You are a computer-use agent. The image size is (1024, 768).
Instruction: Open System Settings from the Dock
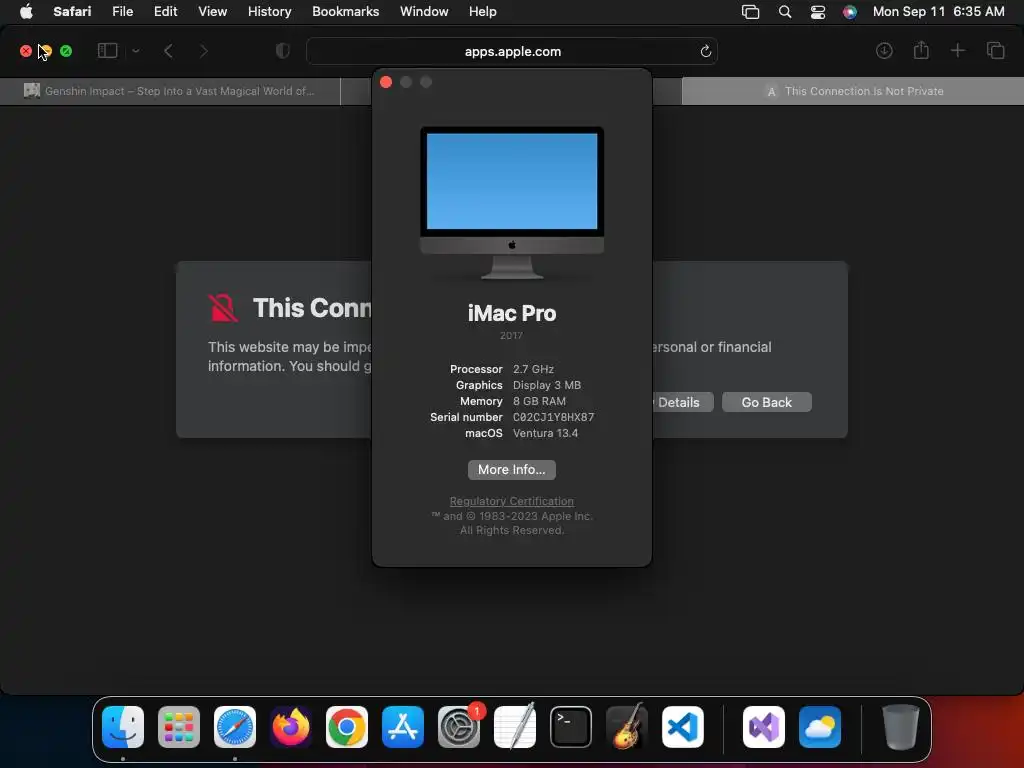click(x=459, y=727)
